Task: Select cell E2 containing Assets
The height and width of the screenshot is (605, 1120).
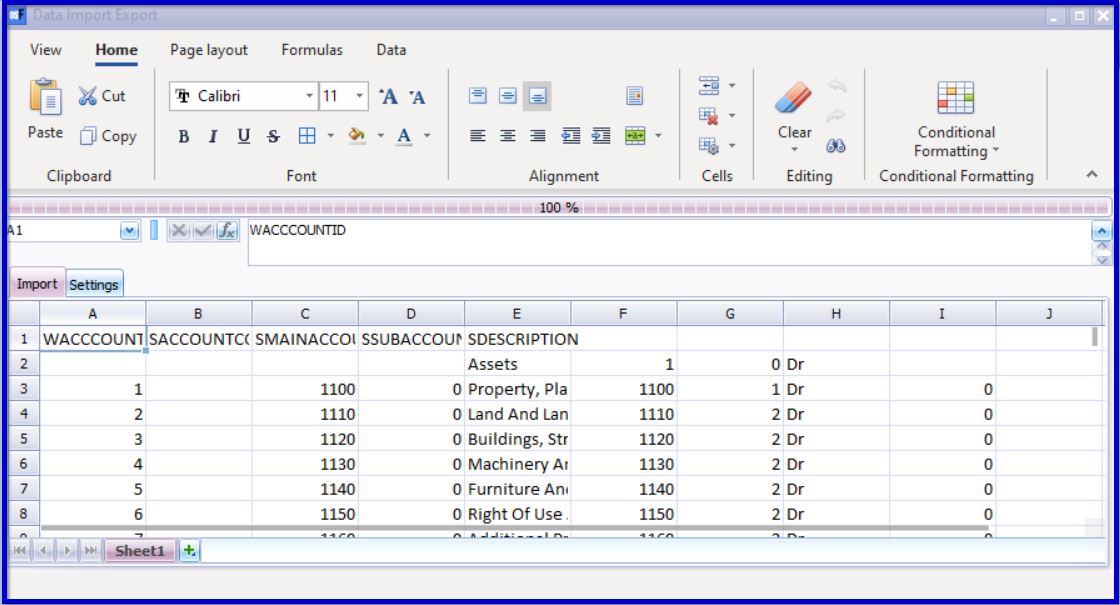Action: (x=517, y=365)
